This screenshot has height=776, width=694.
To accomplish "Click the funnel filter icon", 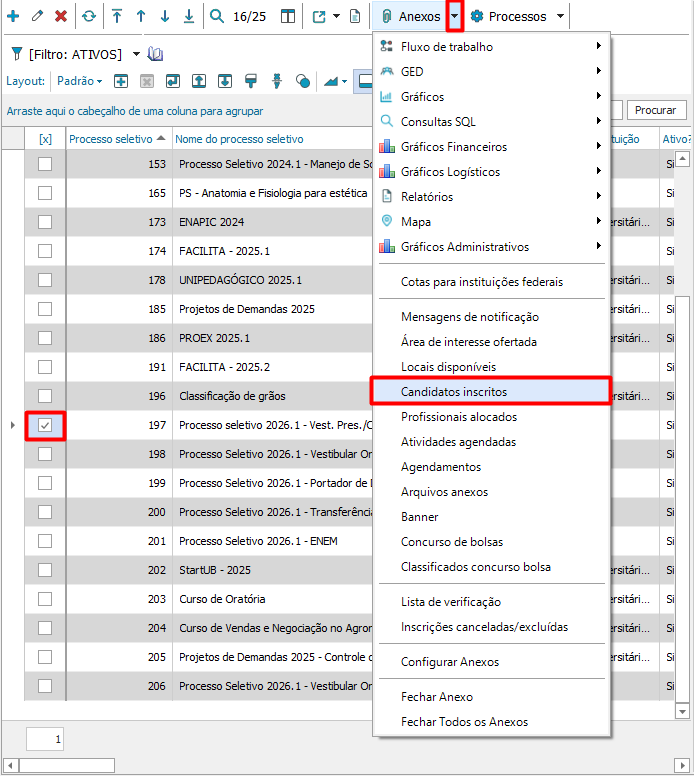I will pyautogui.click(x=16, y=54).
